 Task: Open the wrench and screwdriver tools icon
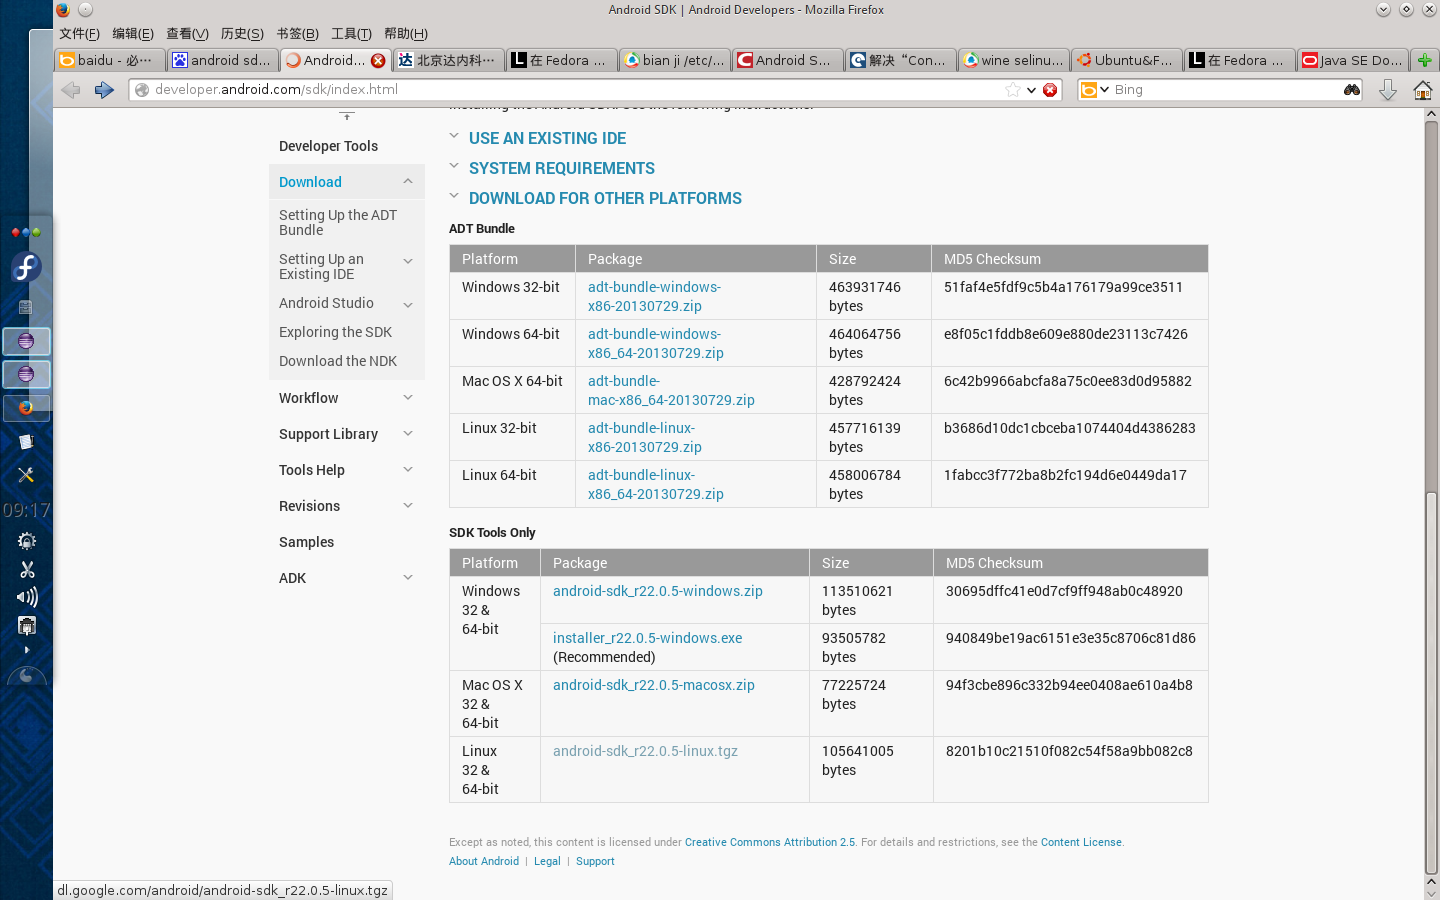pos(26,475)
